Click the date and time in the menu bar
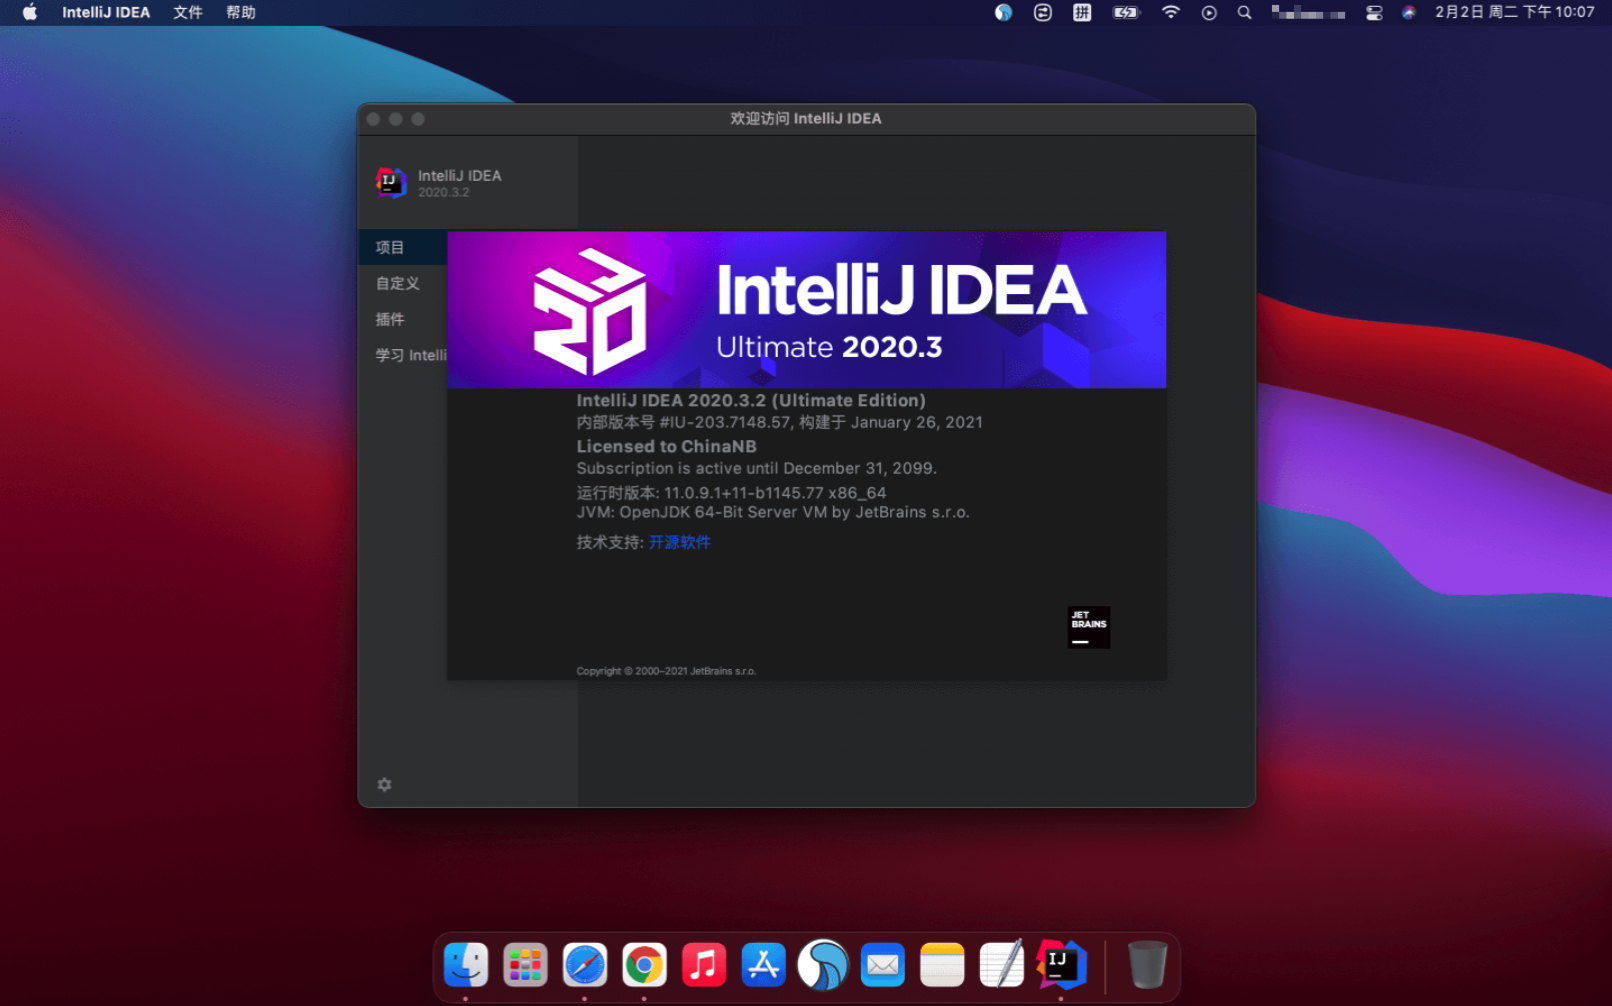Image resolution: width=1612 pixels, height=1006 pixels. pyautogui.click(x=1514, y=12)
